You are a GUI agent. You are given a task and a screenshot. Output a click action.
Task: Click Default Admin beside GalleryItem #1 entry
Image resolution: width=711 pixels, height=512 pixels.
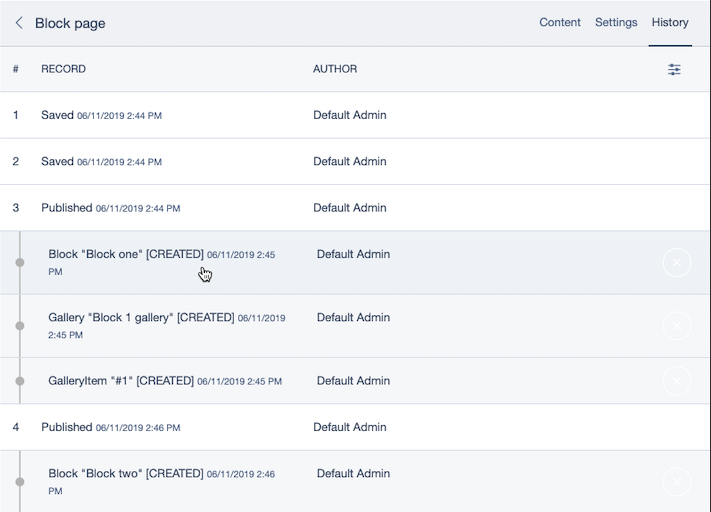tap(353, 380)
